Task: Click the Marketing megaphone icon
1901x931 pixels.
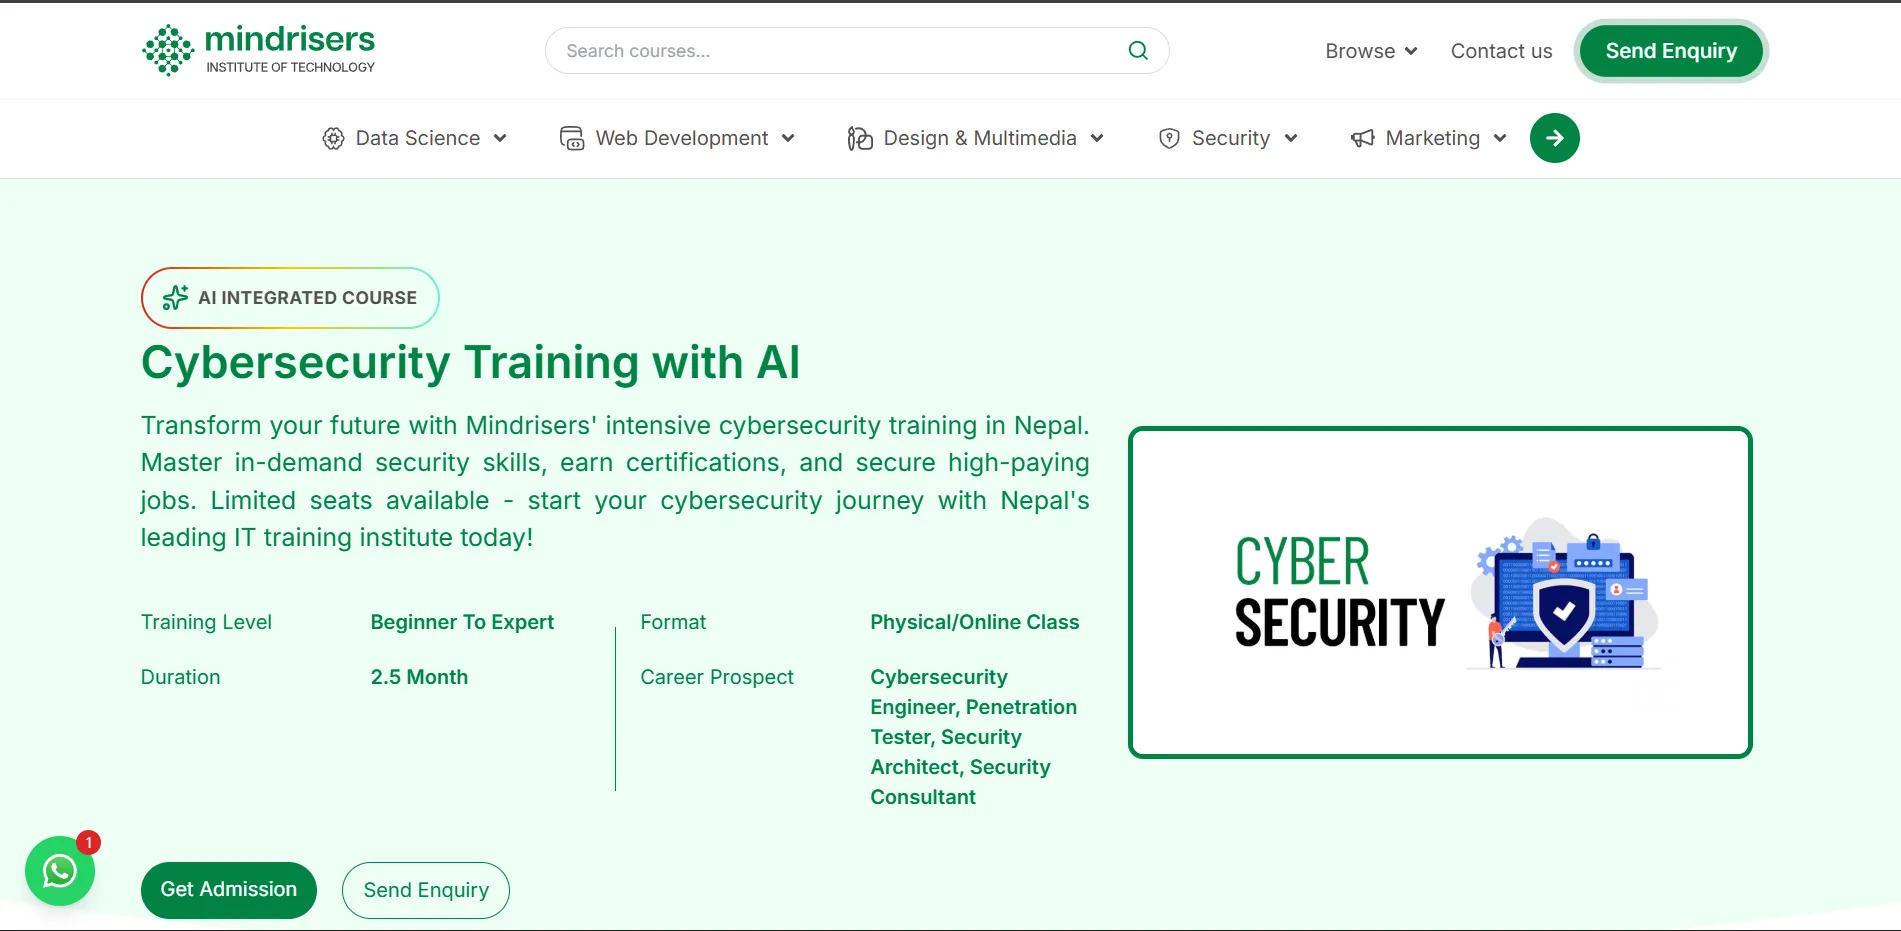Action: click(1362, 138)
